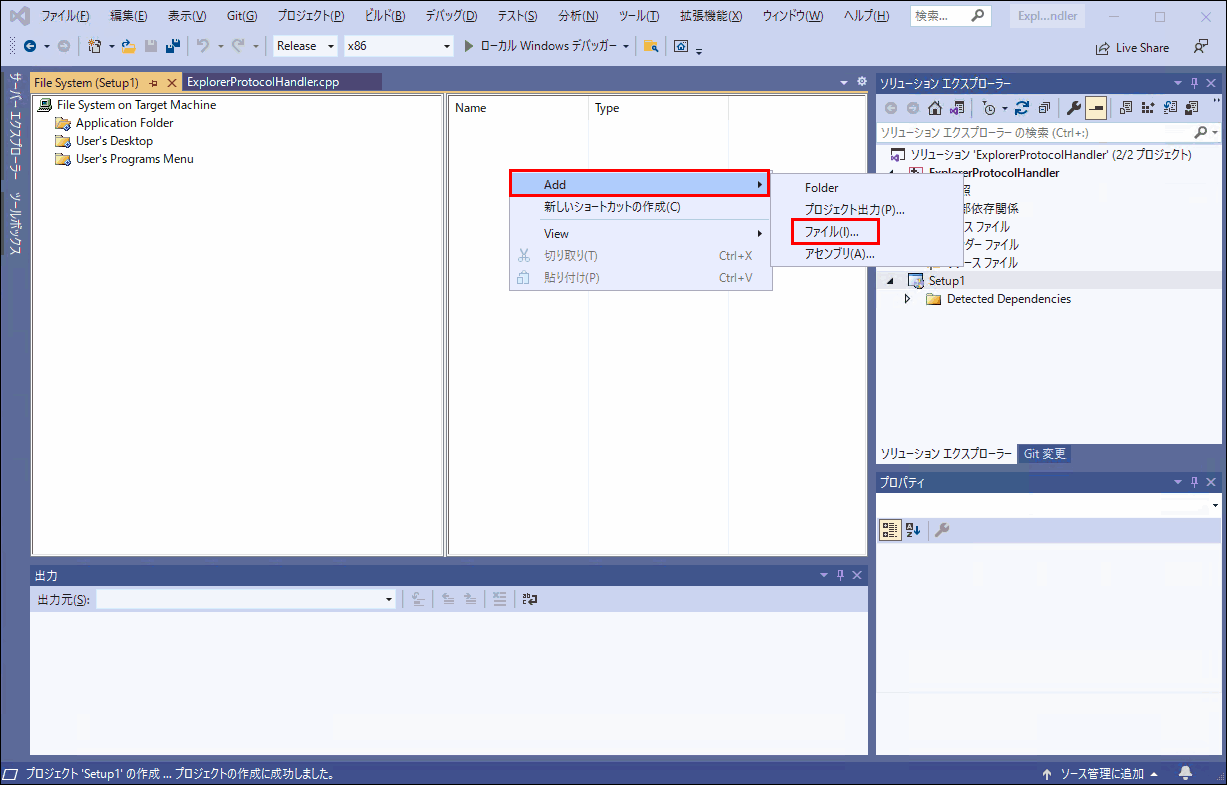Click the Clear All icon in Output panel

click(500, 599)
